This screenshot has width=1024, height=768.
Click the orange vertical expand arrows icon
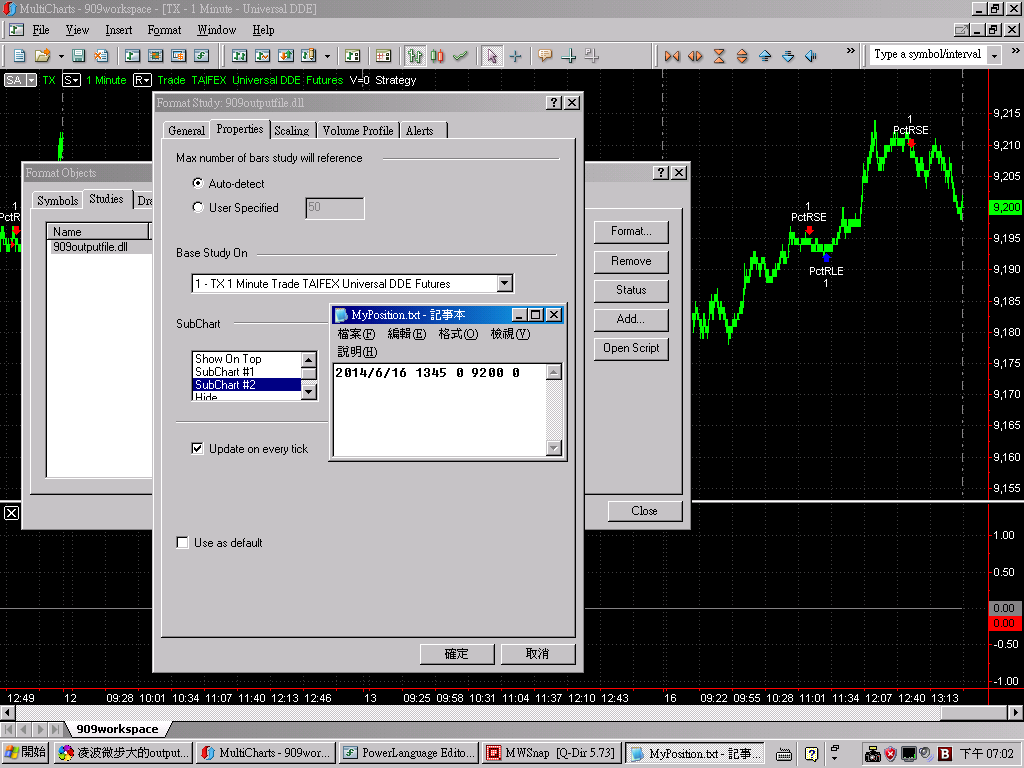point(742,56)
